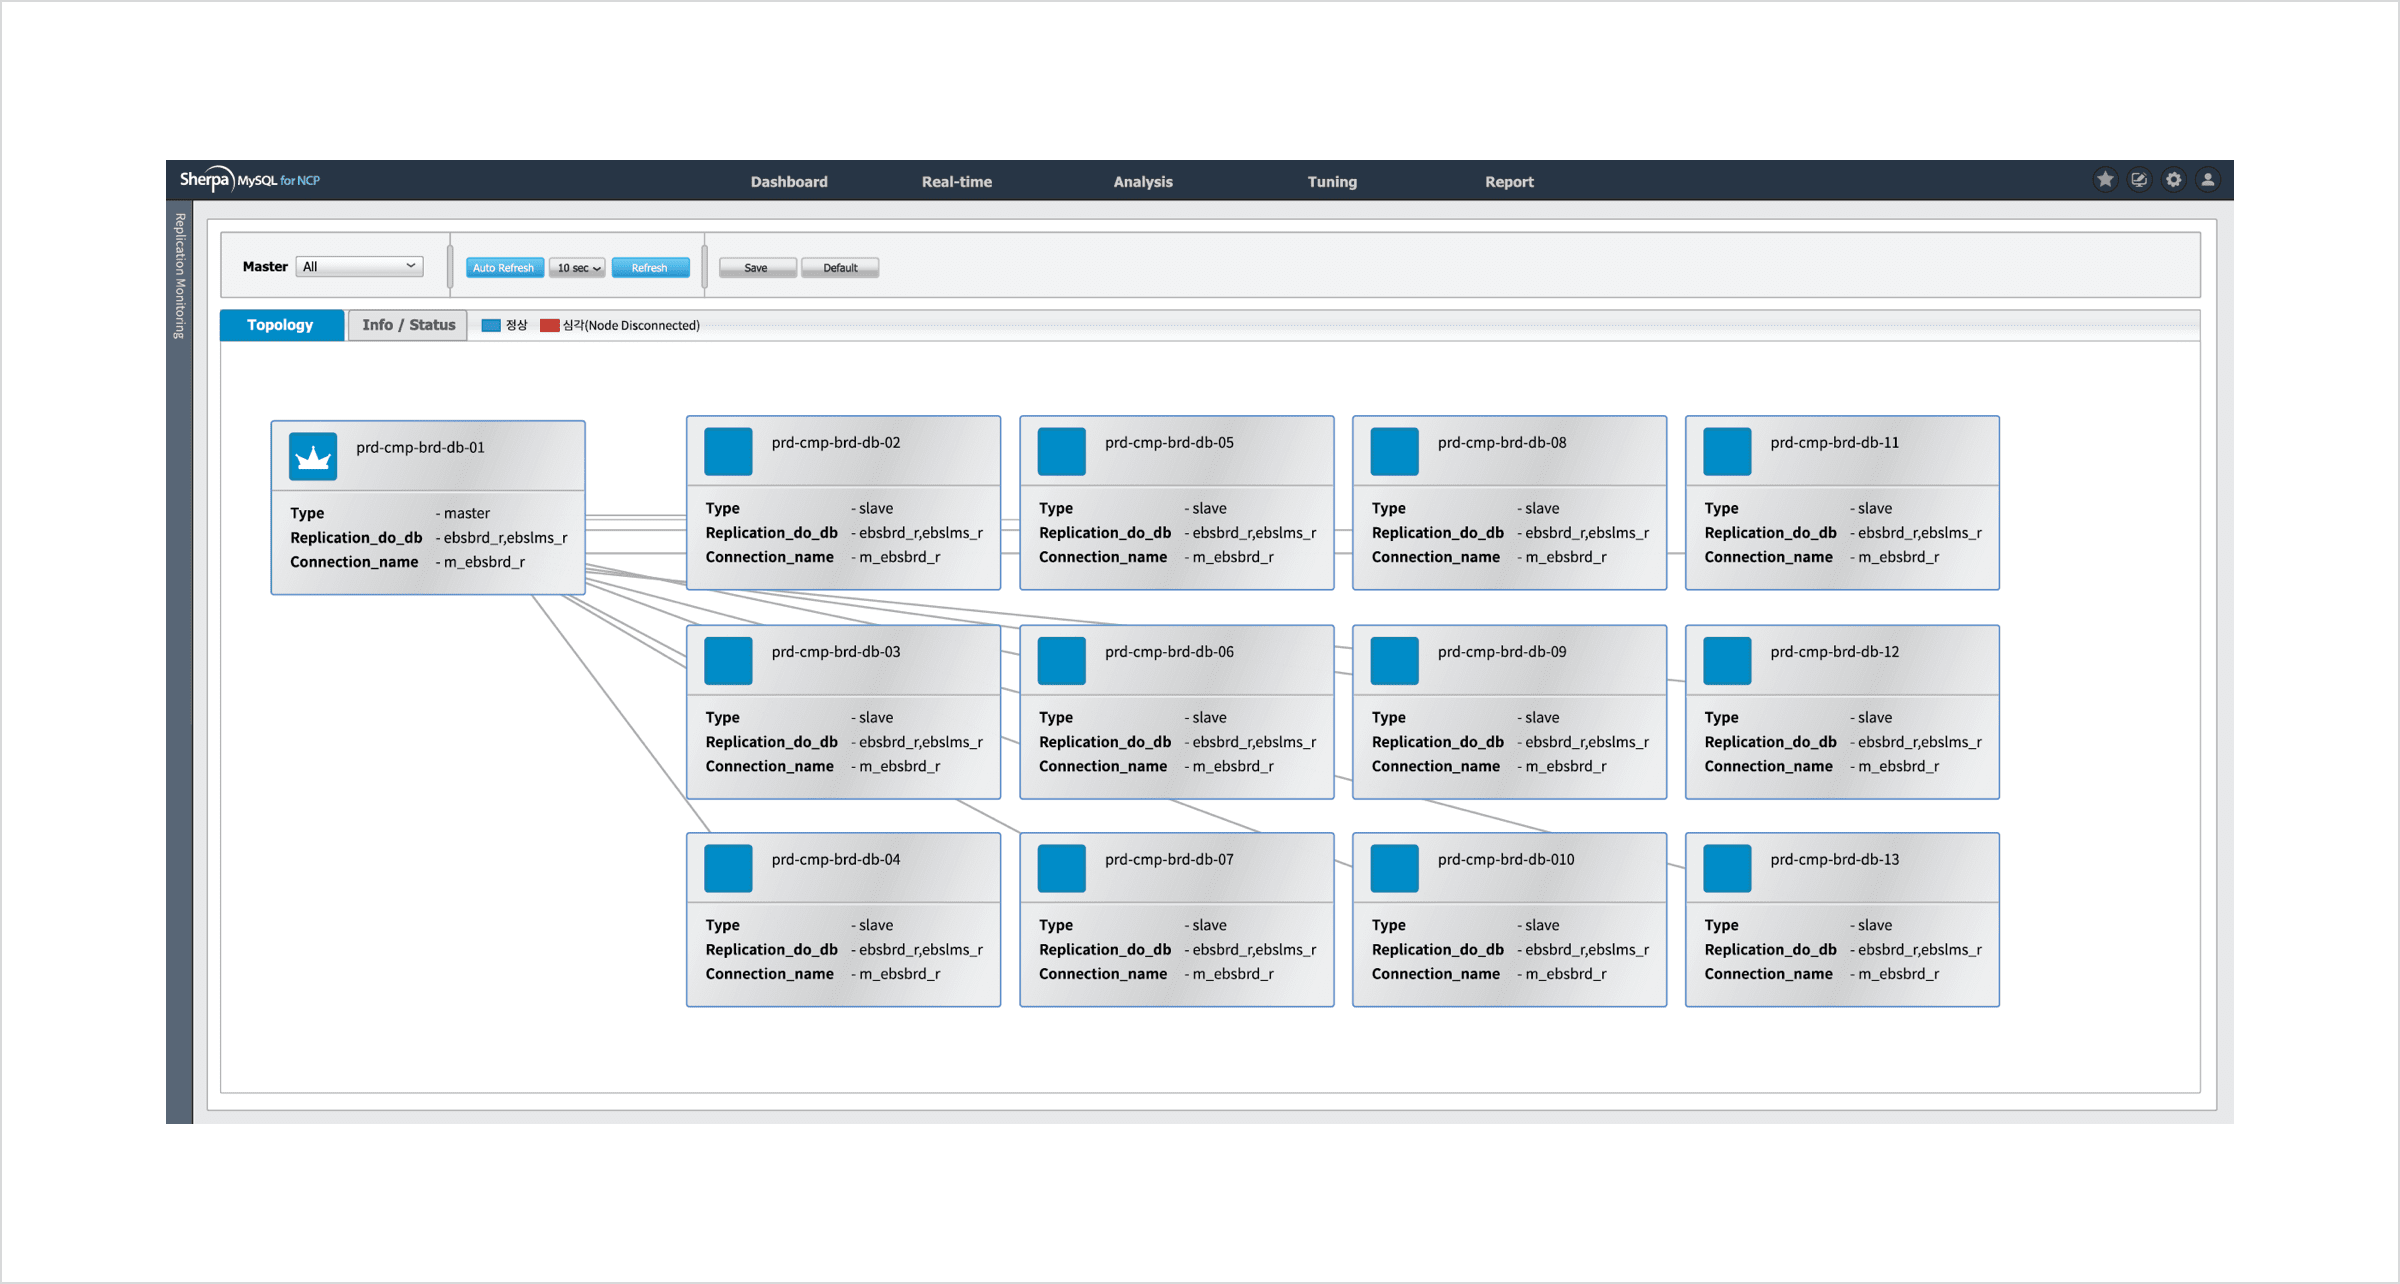Screen dimensions: 2400x1284
Task: Toggle the Auto Refresh button
Action: [x=504, y=268]
